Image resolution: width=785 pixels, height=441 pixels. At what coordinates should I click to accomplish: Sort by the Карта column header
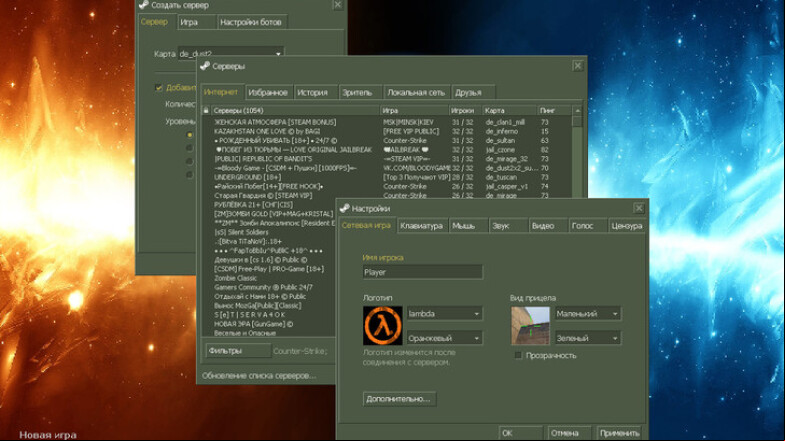510,110
